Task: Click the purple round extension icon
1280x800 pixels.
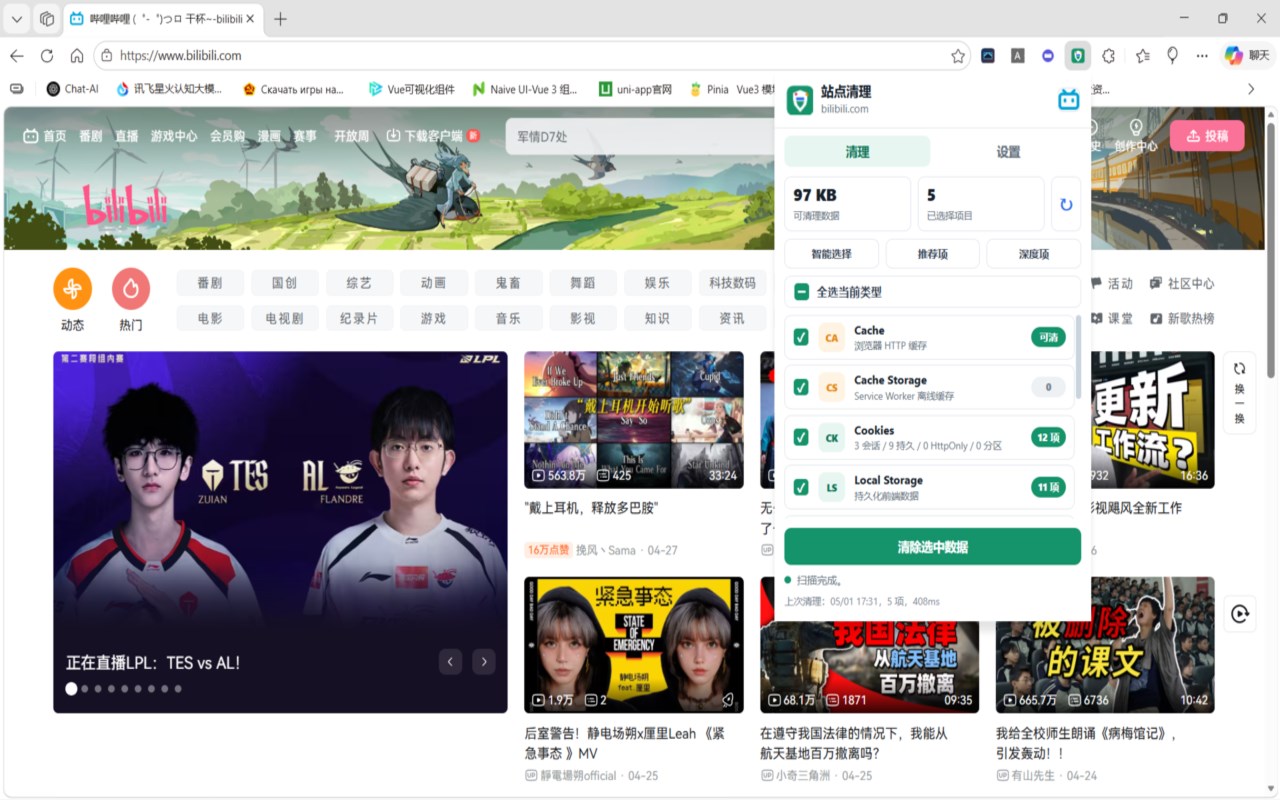Action: [1048, 56]
